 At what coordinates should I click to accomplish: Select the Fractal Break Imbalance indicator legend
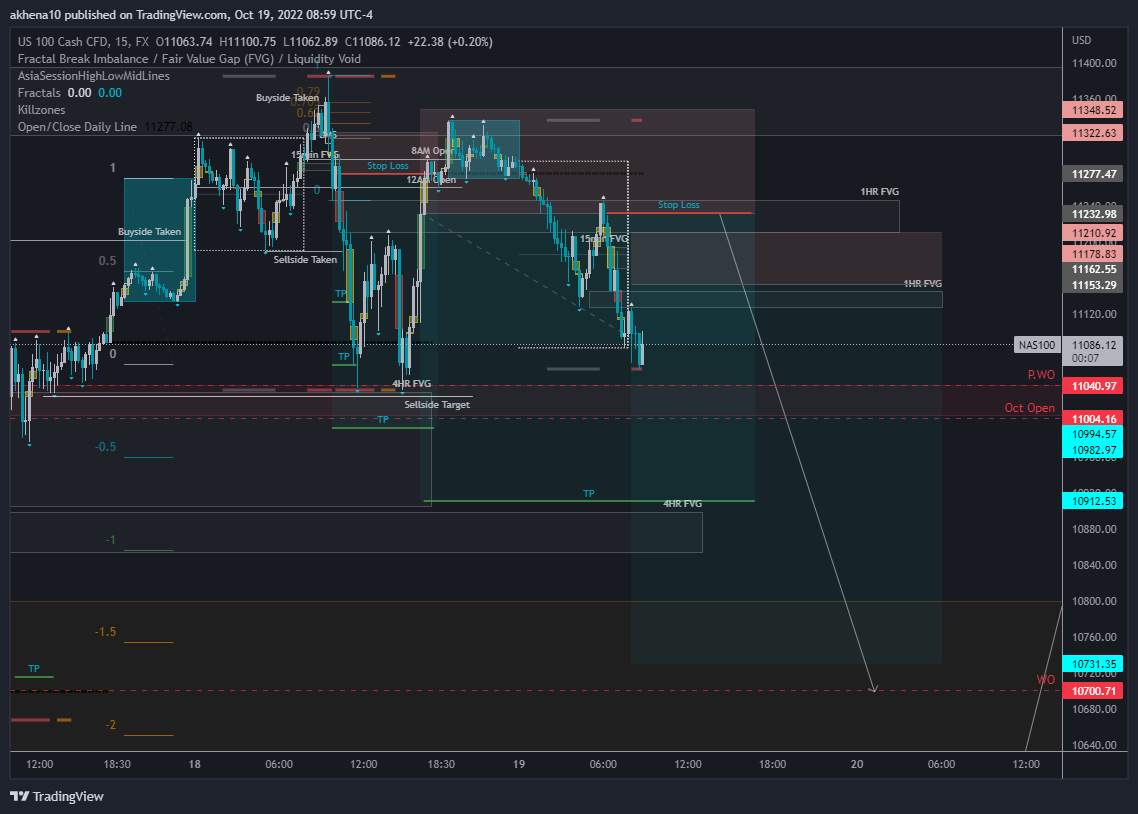coord(189,59)
